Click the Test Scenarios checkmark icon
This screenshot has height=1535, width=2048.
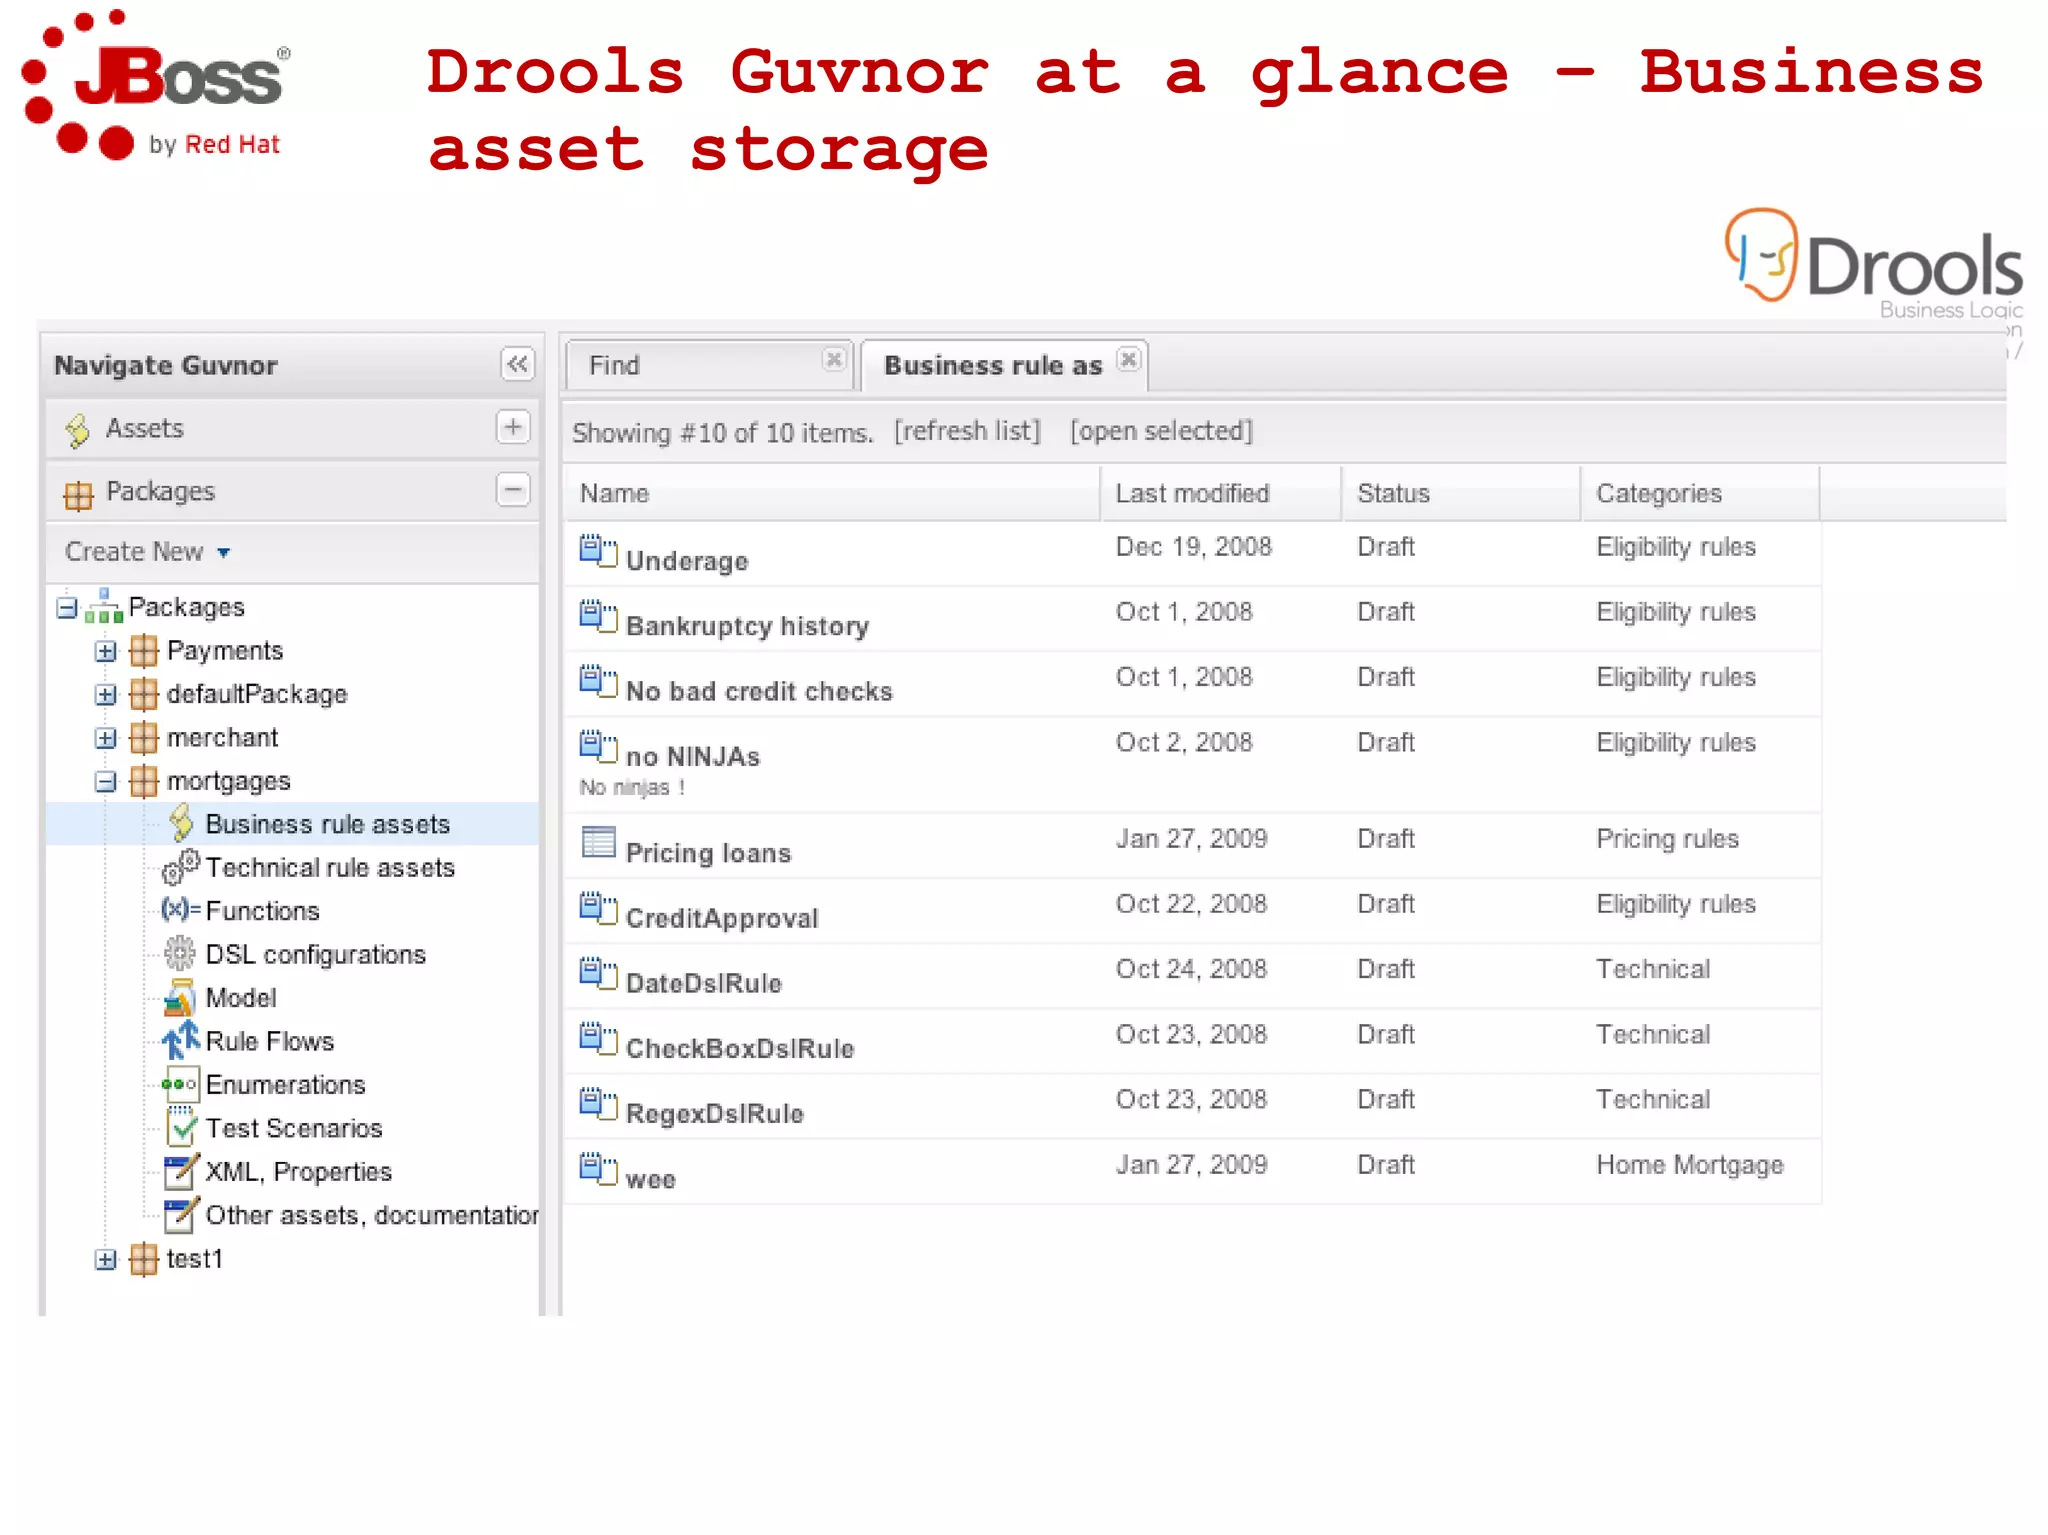coord(181,1128)
